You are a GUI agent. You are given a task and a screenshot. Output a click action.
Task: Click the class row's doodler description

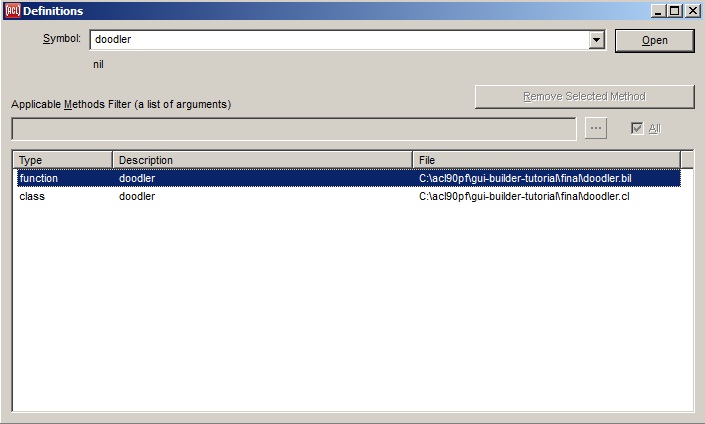pos(137,196)
